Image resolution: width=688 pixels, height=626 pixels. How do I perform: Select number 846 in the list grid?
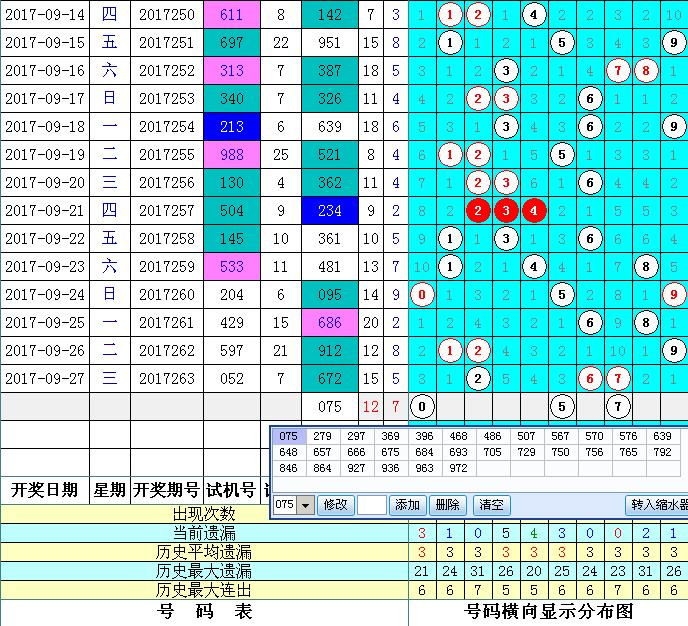[x=288, y=468]
